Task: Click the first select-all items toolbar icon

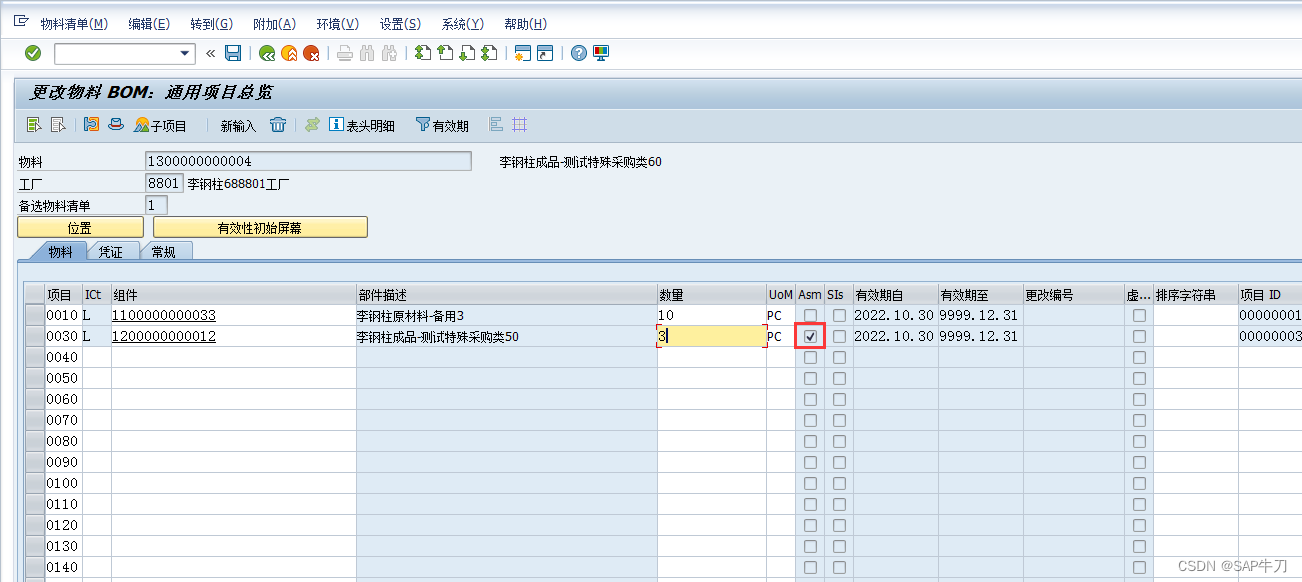Action: pos(34,125)
